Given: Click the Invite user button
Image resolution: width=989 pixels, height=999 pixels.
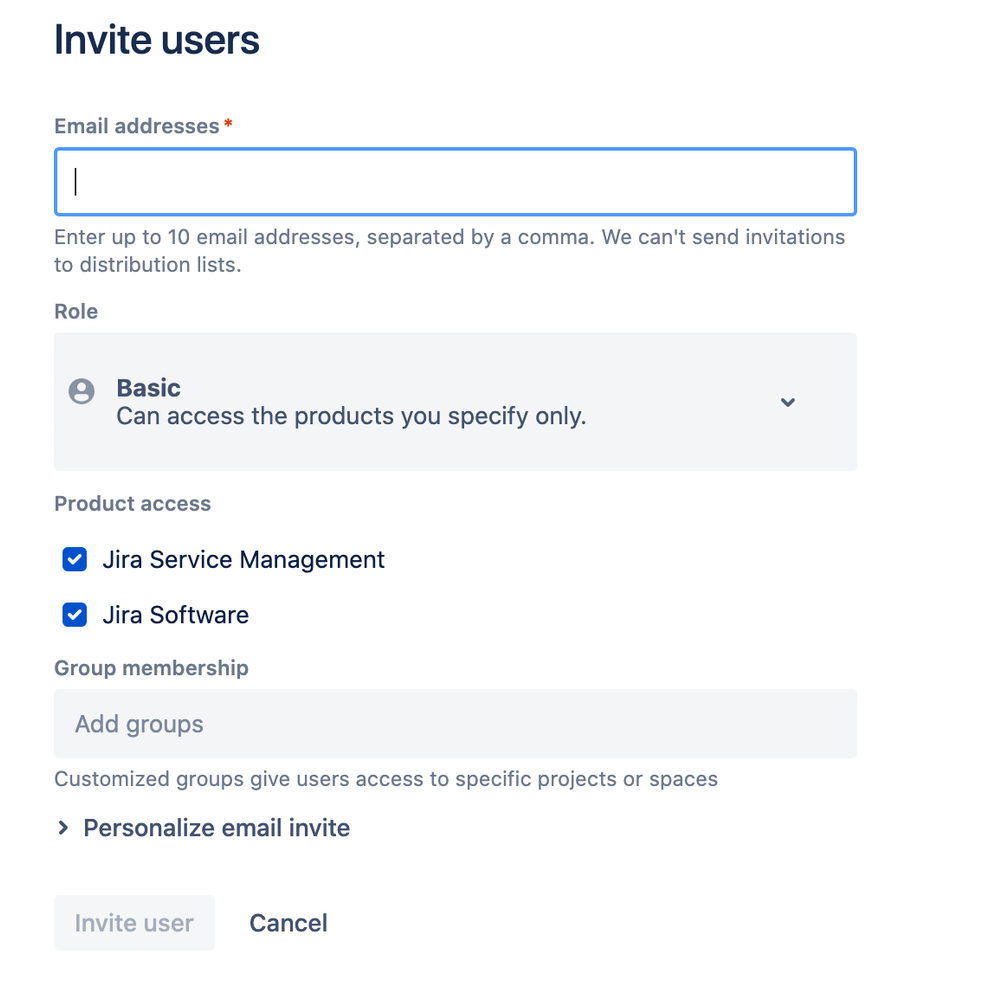Looking at the screenshot, I should click(x=134, y=923).
